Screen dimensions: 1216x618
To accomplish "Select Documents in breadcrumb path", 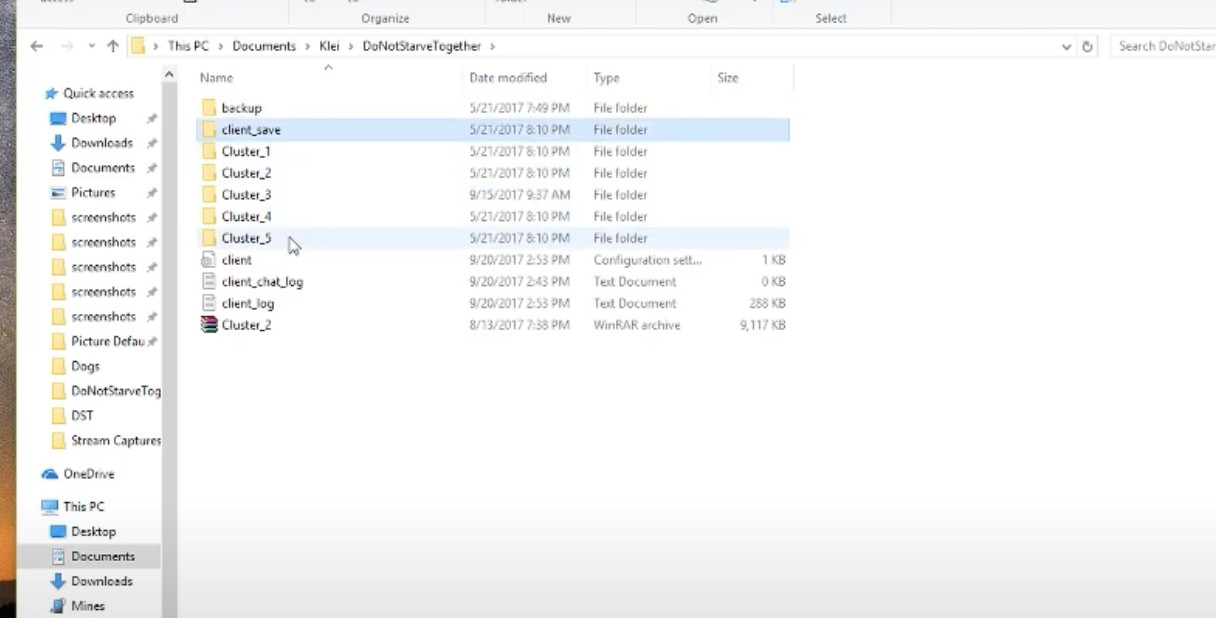I will (x=264, y=46).
